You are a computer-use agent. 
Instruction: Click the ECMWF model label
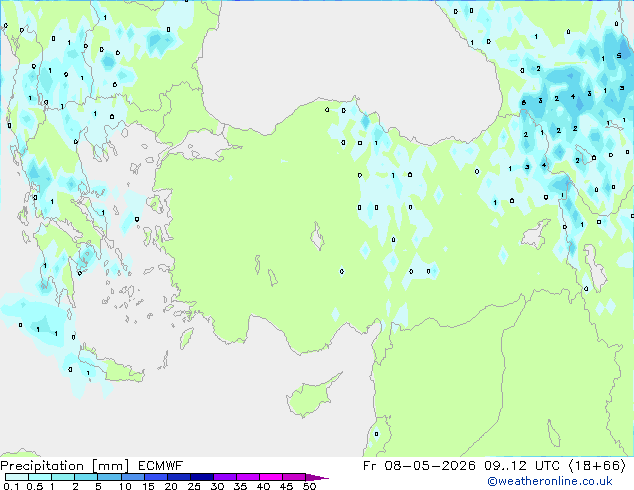[x=161, y=466]
